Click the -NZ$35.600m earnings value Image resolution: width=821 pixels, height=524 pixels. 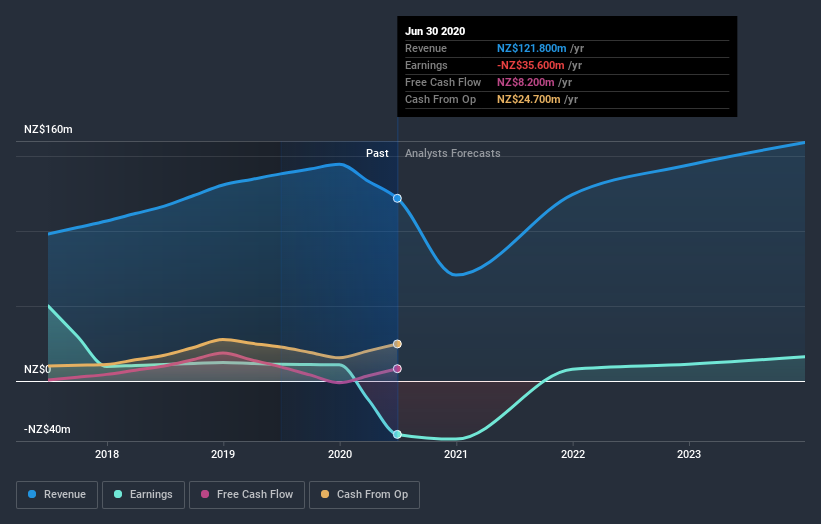click(530, 65)
